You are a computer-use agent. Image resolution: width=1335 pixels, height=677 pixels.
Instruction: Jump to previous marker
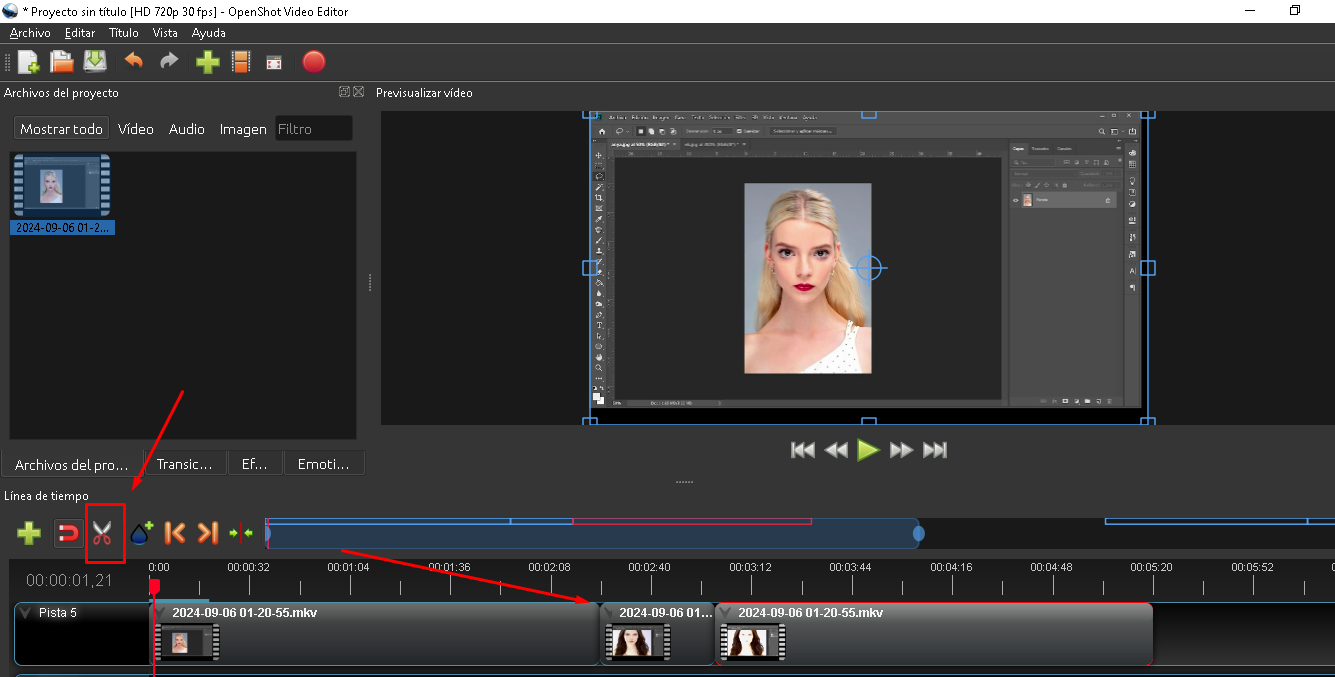point(174,533)
